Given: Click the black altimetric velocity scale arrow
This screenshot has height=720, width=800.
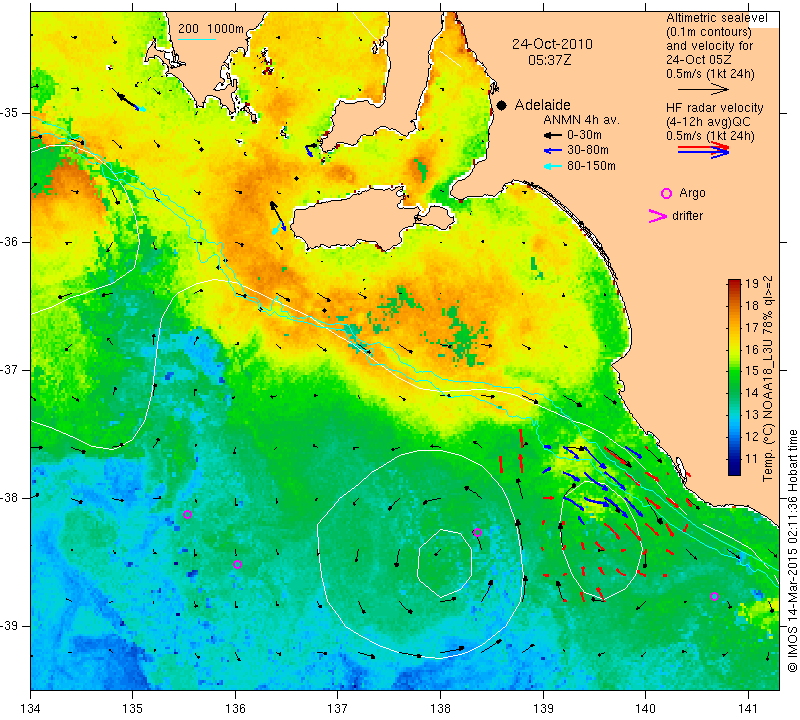Looking at the screenshot, I should [703, 89].
